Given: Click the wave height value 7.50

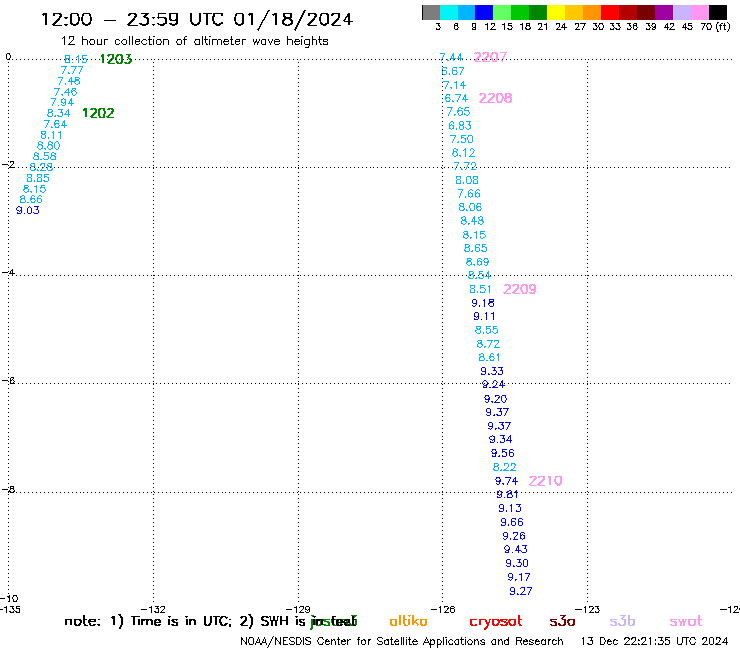Looking at the screenshot, I should 462,139.
